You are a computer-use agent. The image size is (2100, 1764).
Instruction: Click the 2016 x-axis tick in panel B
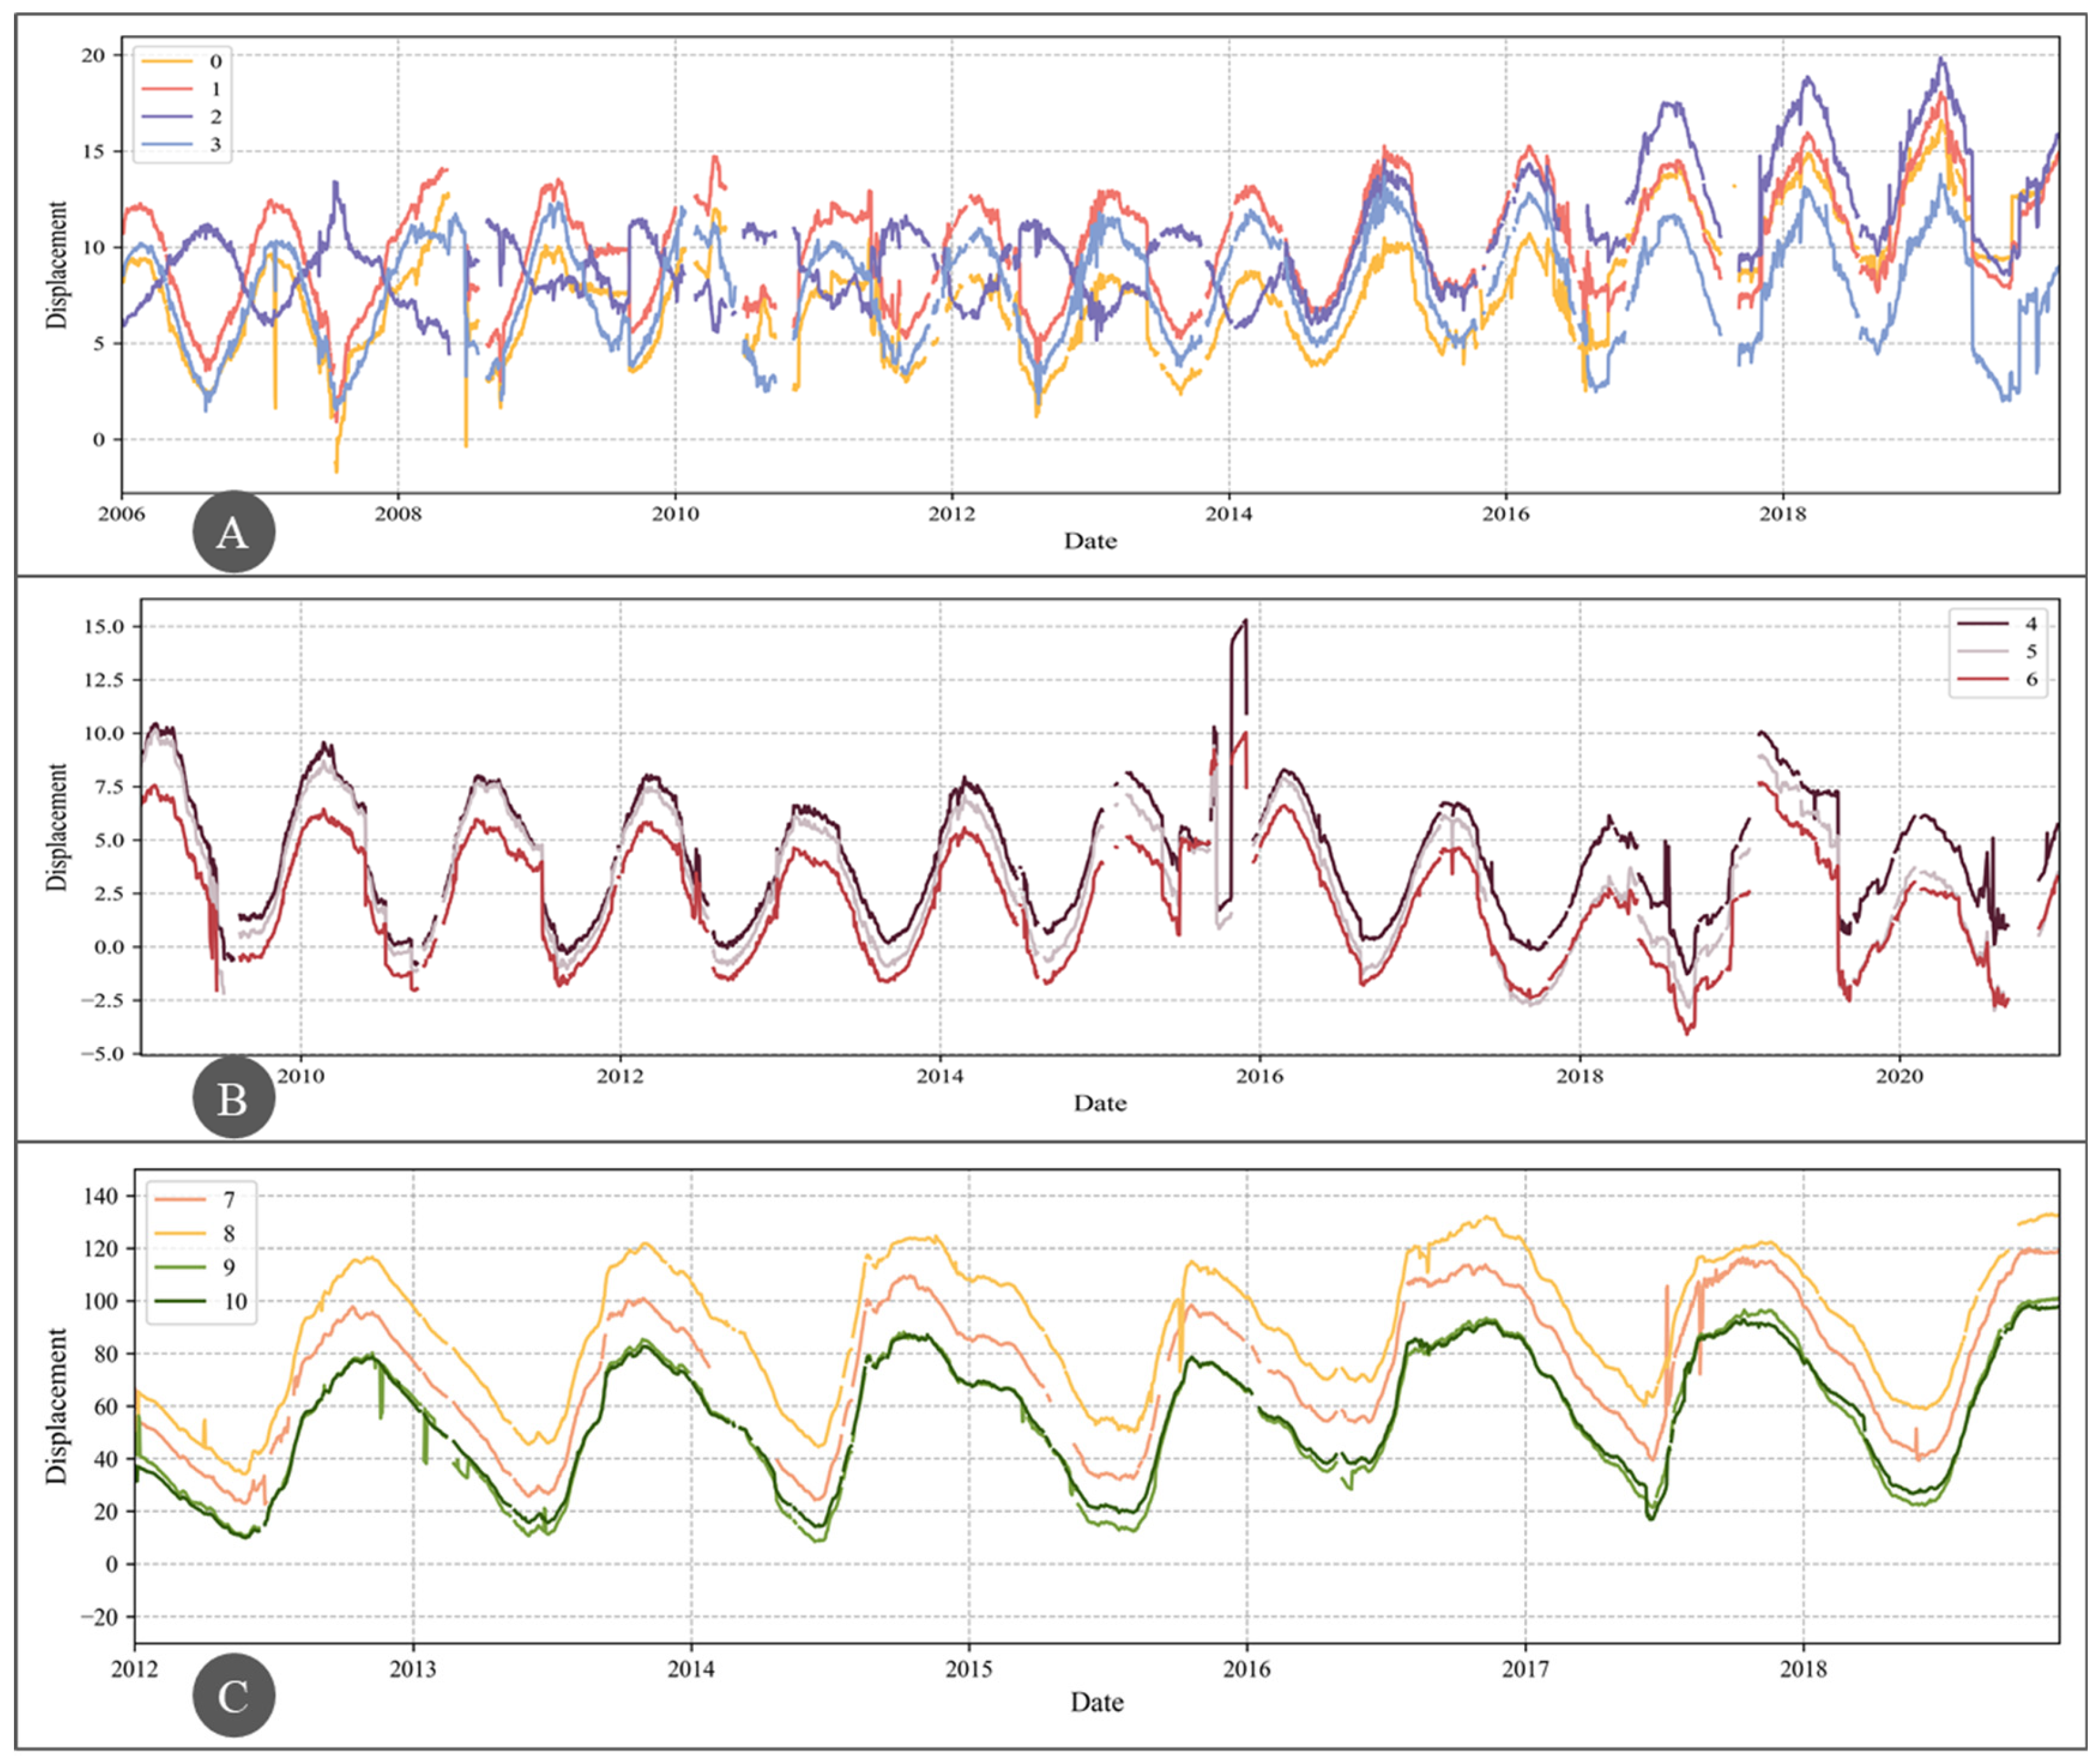1259,1076
